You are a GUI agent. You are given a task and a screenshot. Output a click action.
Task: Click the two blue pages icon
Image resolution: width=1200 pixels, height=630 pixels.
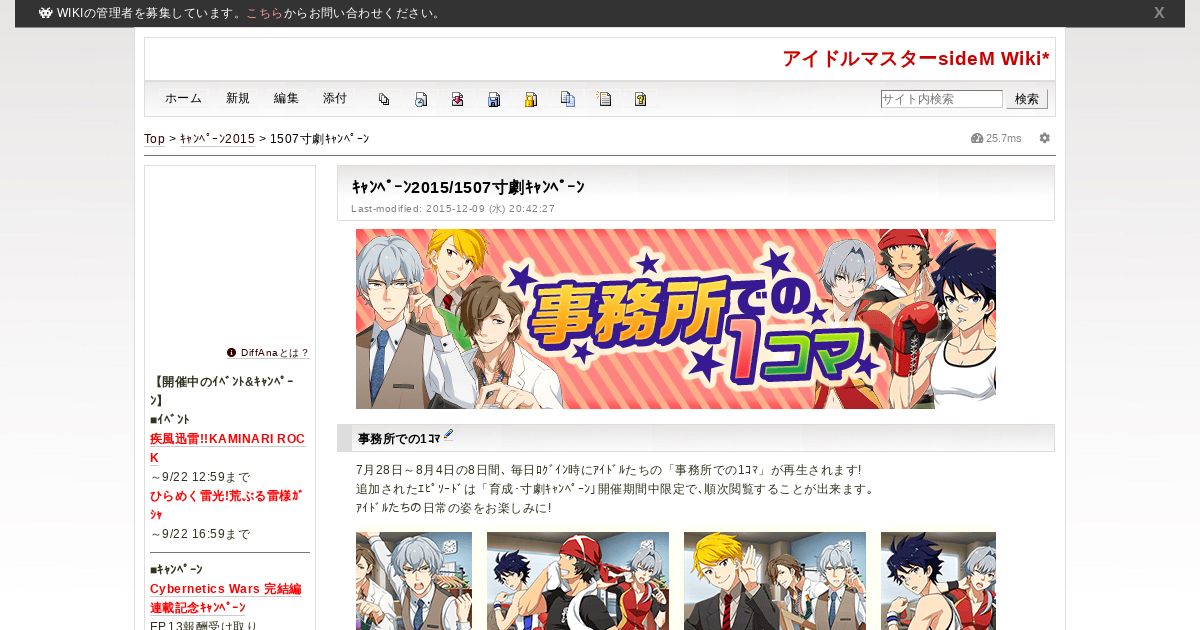tap(568, 99)
